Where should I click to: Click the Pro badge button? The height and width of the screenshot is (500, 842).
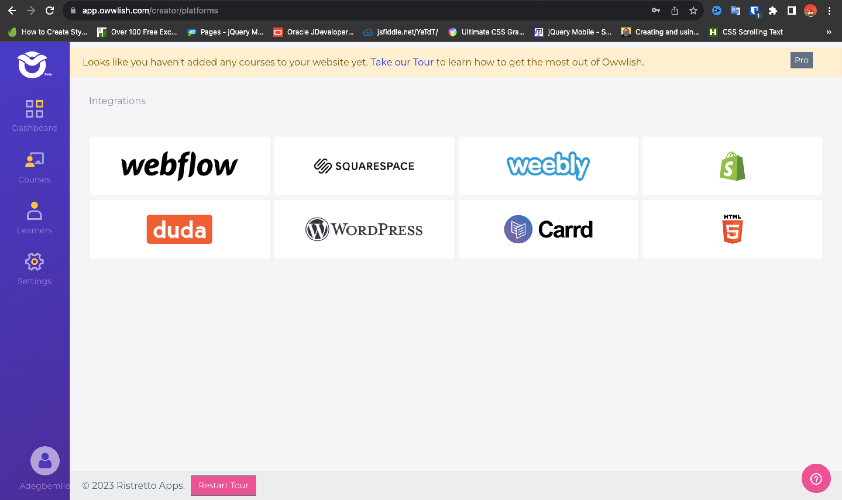(x=801, y=60)
